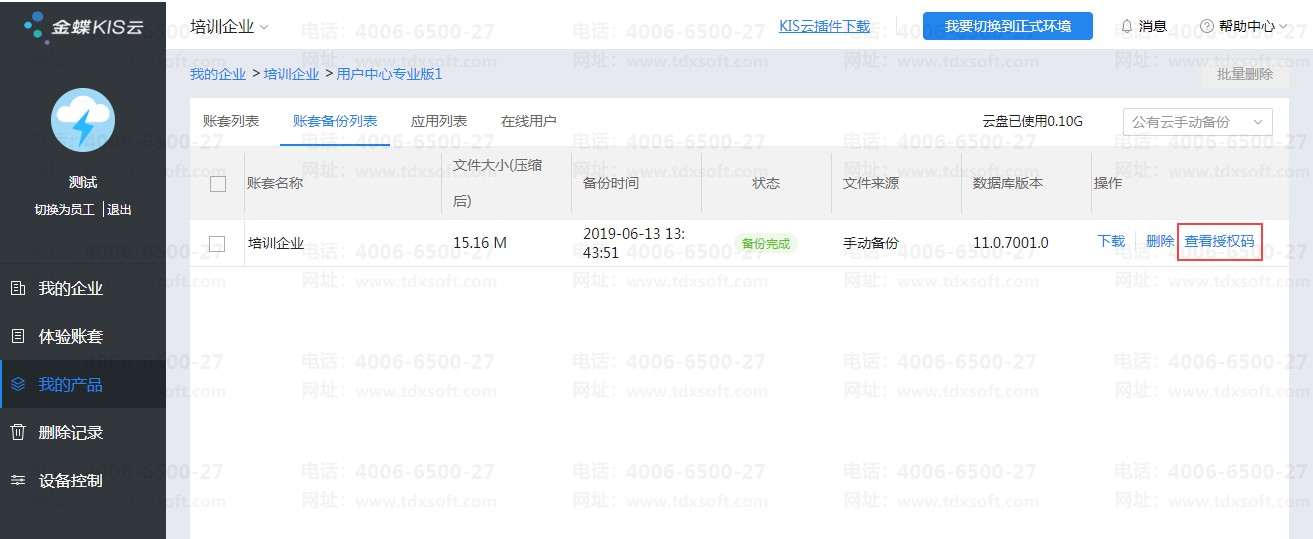Click the 我的企业 sidebar icon
Image resolution: width=1313 pixels, height=539 pixels.
coord(17,289)
